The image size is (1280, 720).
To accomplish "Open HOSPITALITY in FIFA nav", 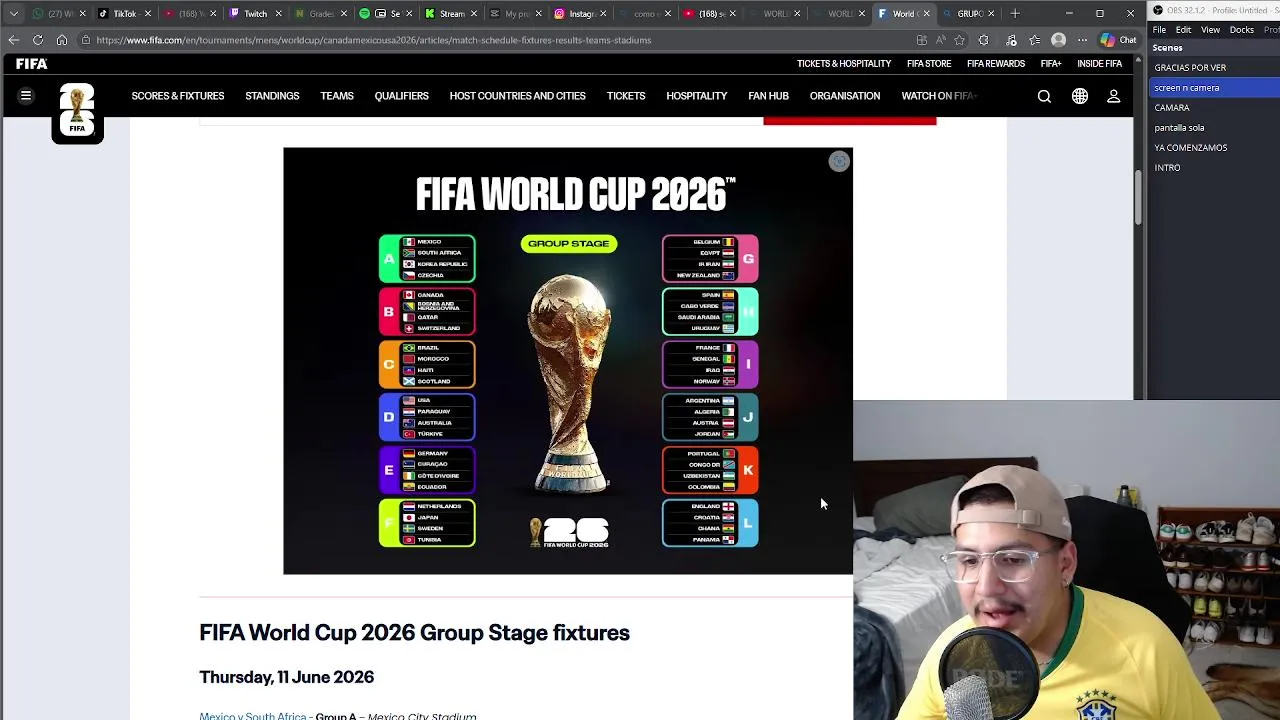I will [x=697, y=96].
